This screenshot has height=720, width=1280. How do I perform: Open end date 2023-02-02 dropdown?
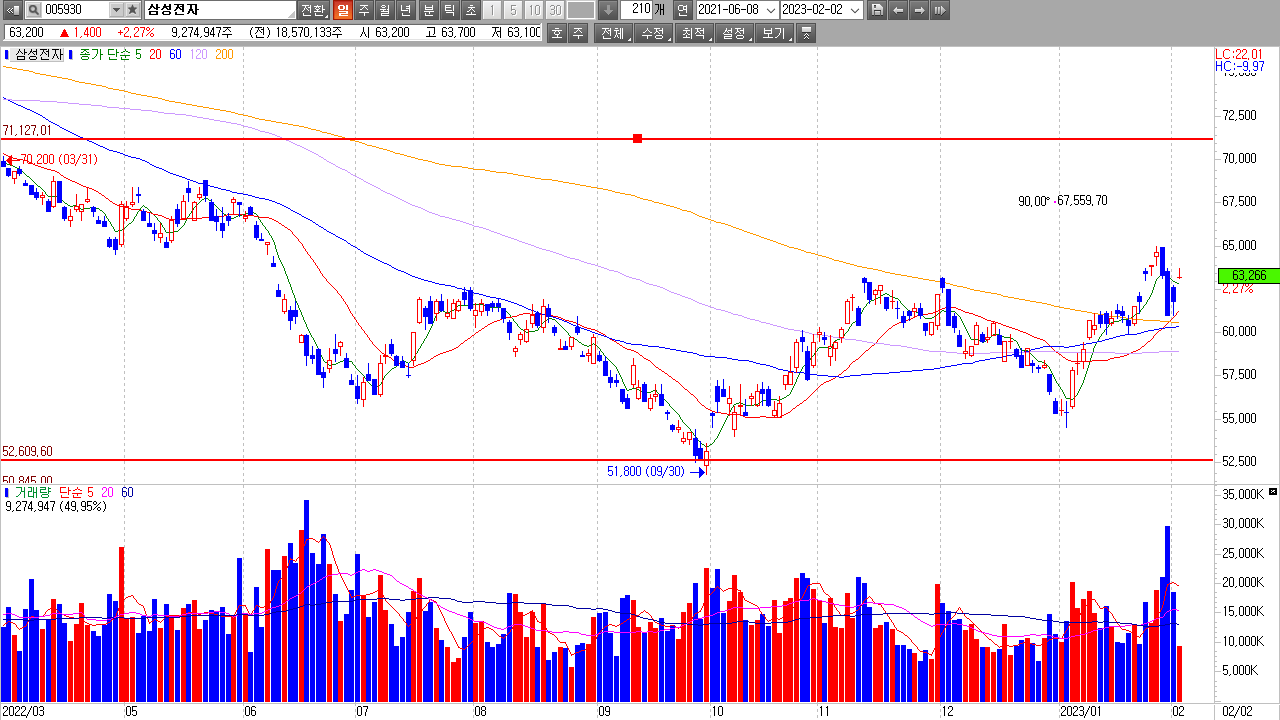(x=855, y=10)
